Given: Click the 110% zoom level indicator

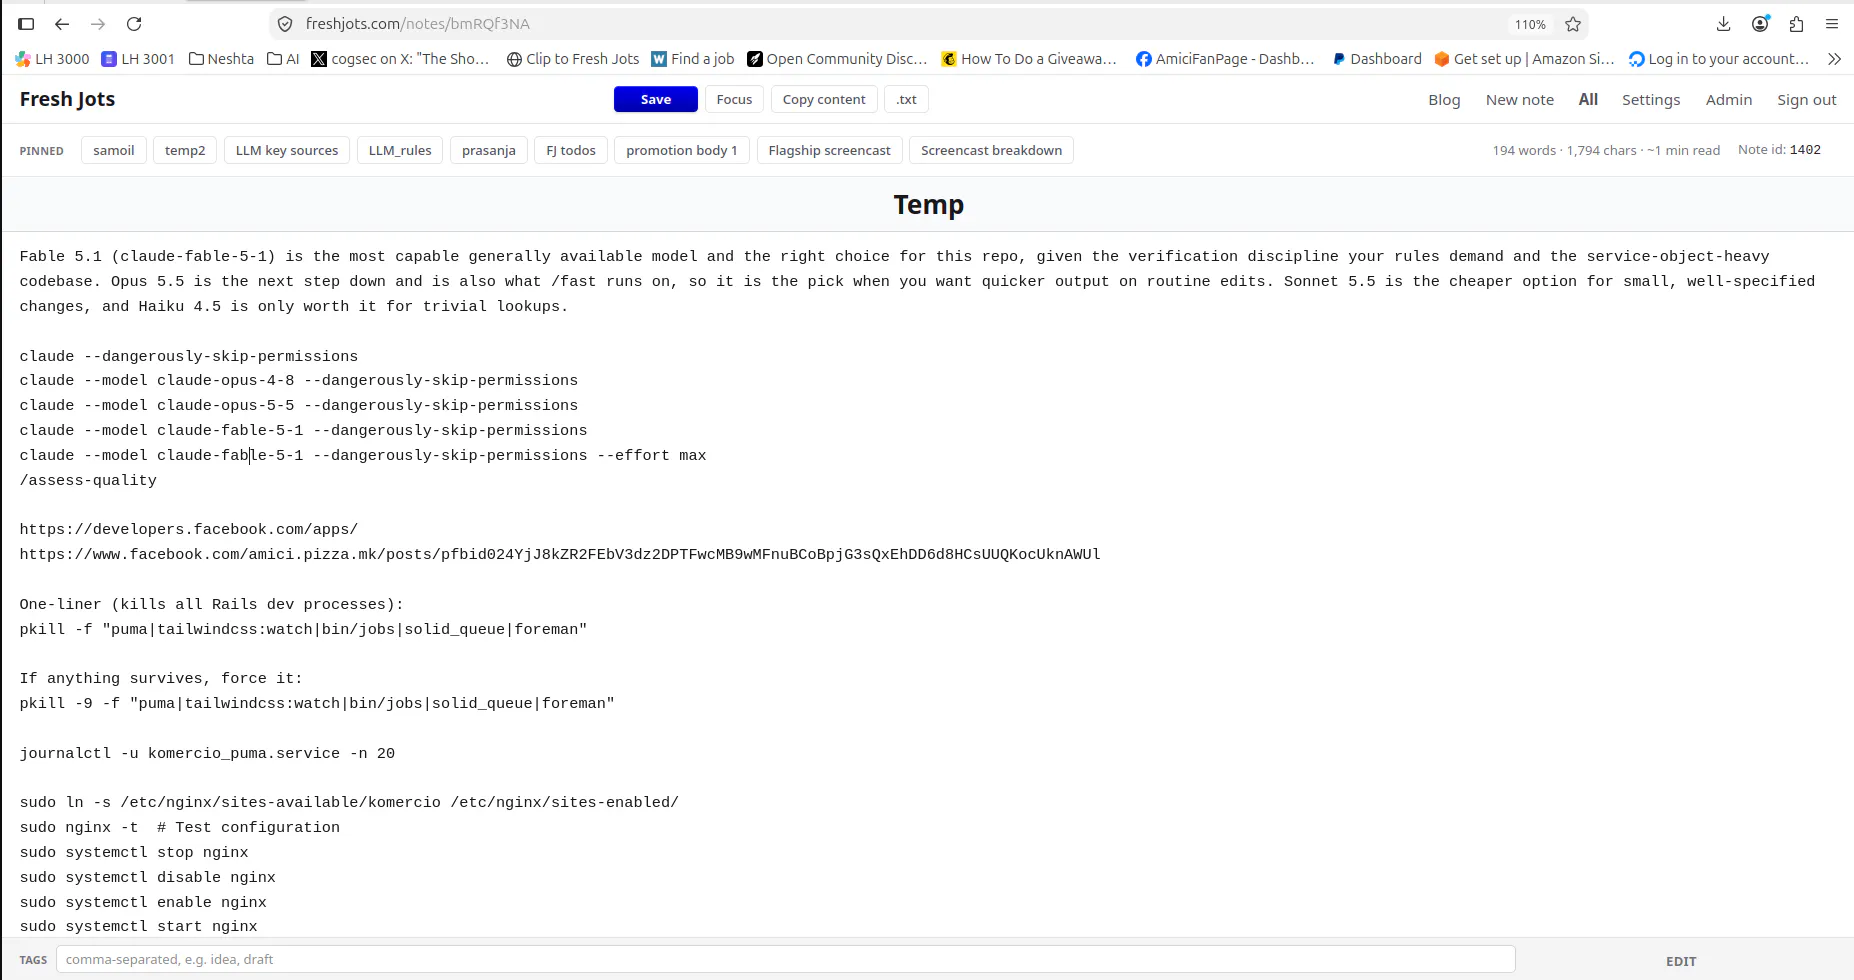Looking at the screenshot, I should coord(1529,24).
